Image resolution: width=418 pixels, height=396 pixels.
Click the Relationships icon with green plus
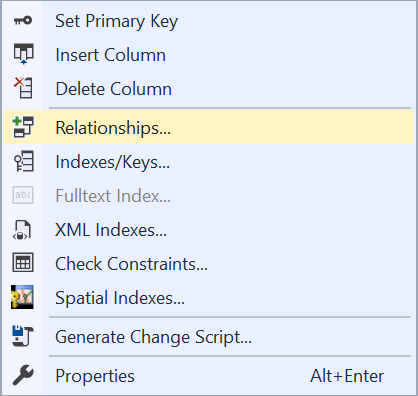23,127
